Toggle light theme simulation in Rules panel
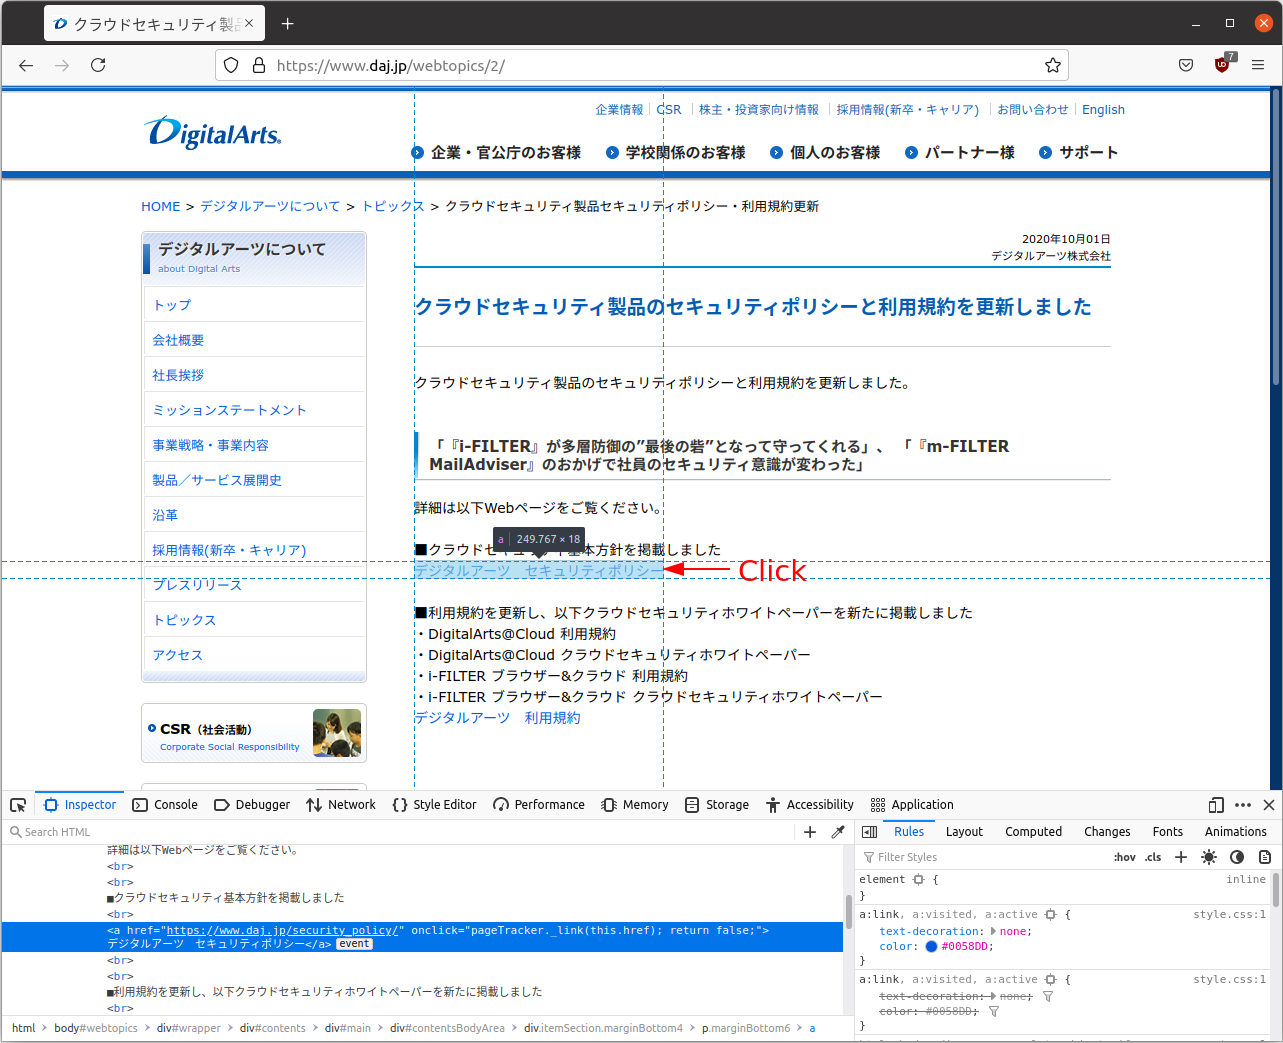 (1208, 857)
